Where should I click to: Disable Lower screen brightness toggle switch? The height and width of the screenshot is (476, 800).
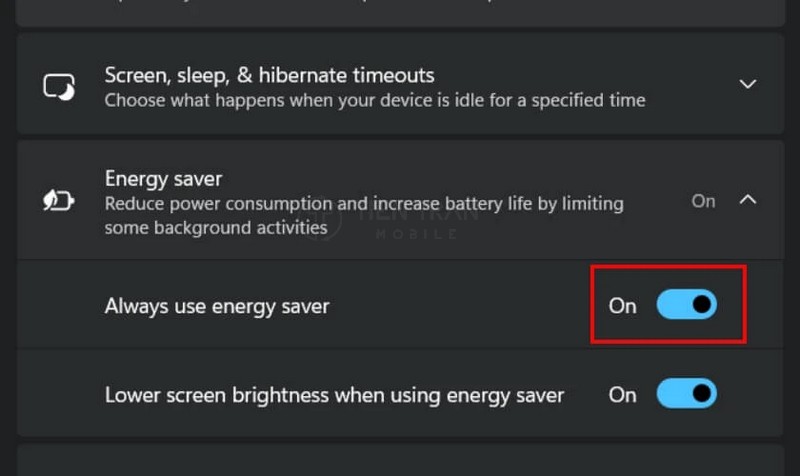point(686,394)
